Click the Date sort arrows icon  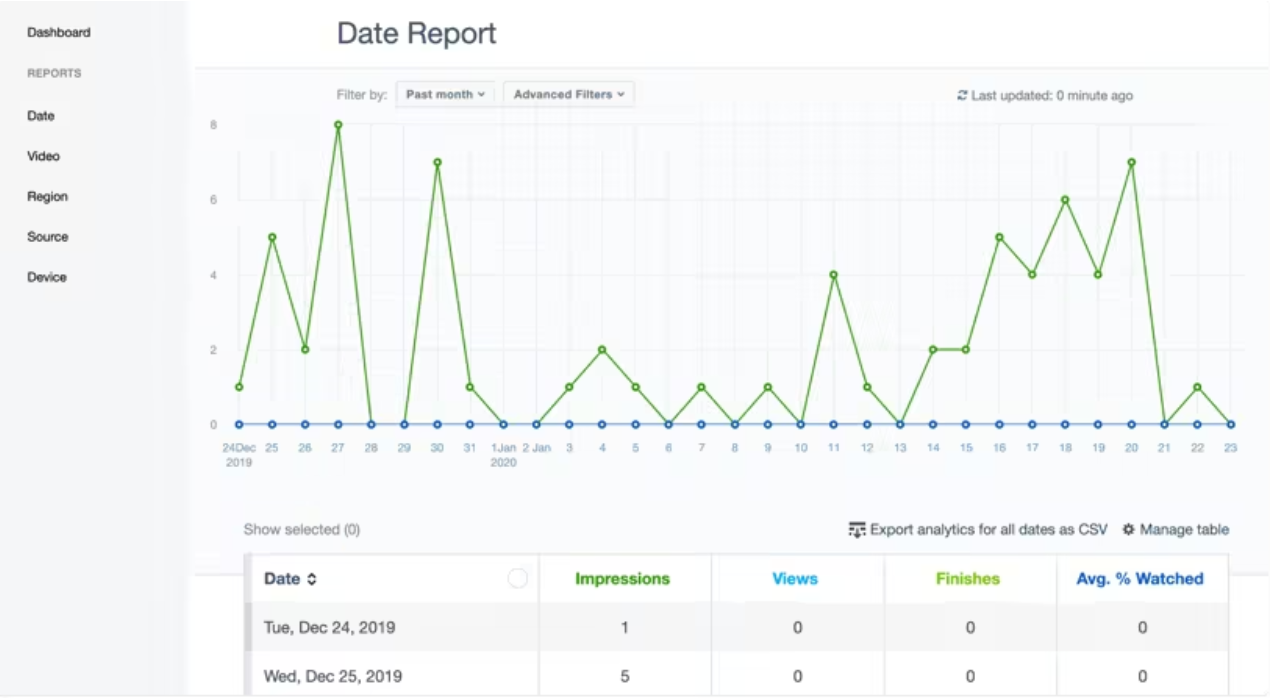click(312, 579)
